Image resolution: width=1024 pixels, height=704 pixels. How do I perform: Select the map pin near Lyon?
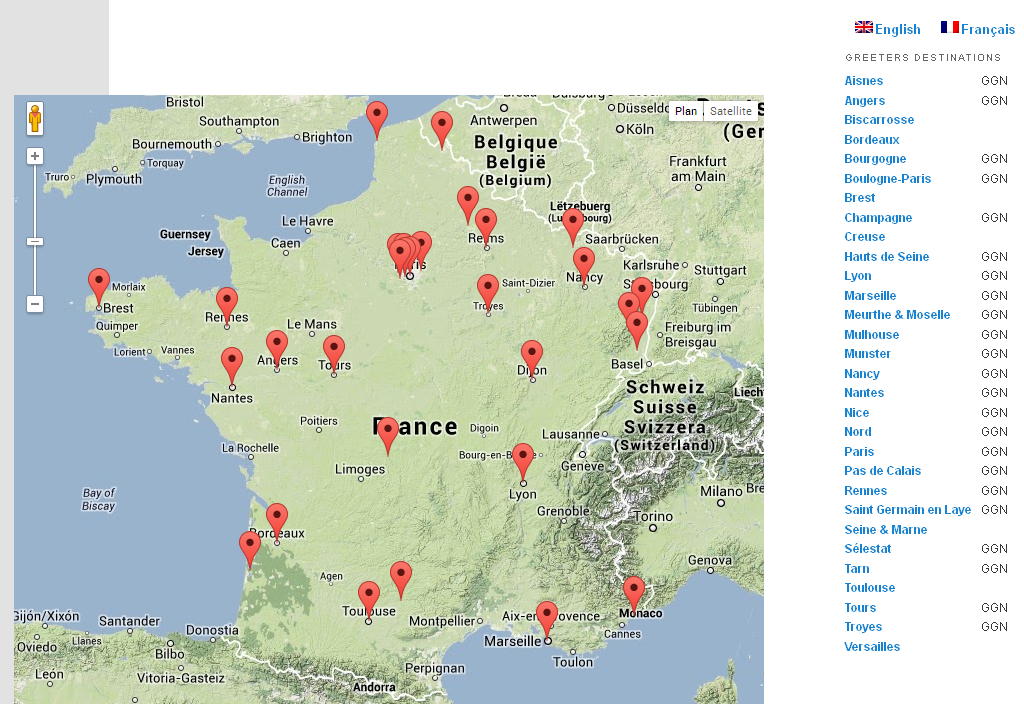pyautogui.click(x=522, y=459)
